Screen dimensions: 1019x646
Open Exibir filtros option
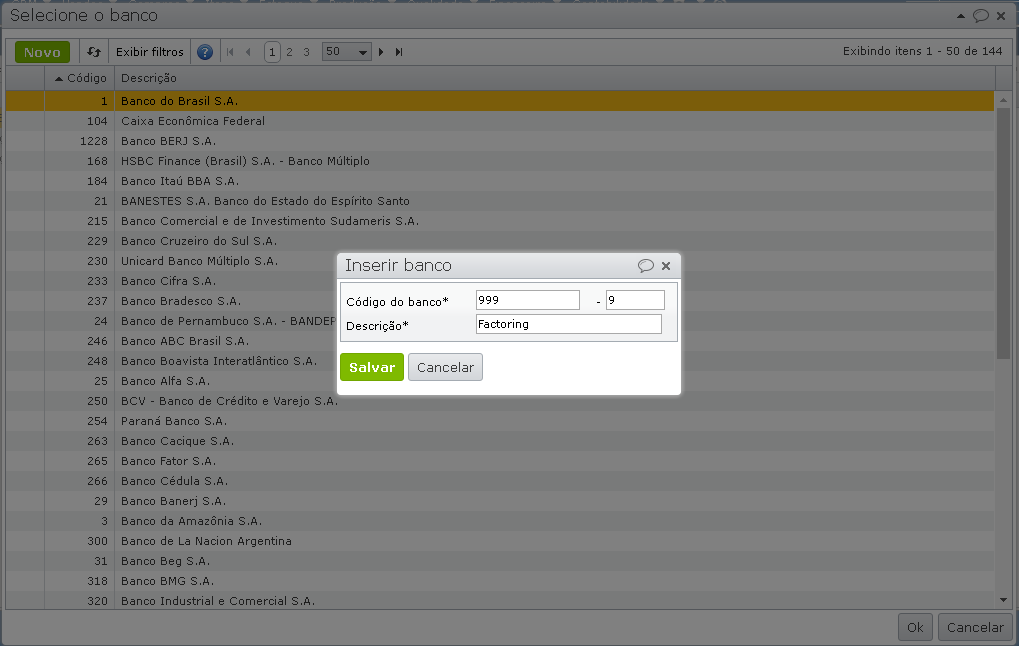pos(149,52)
